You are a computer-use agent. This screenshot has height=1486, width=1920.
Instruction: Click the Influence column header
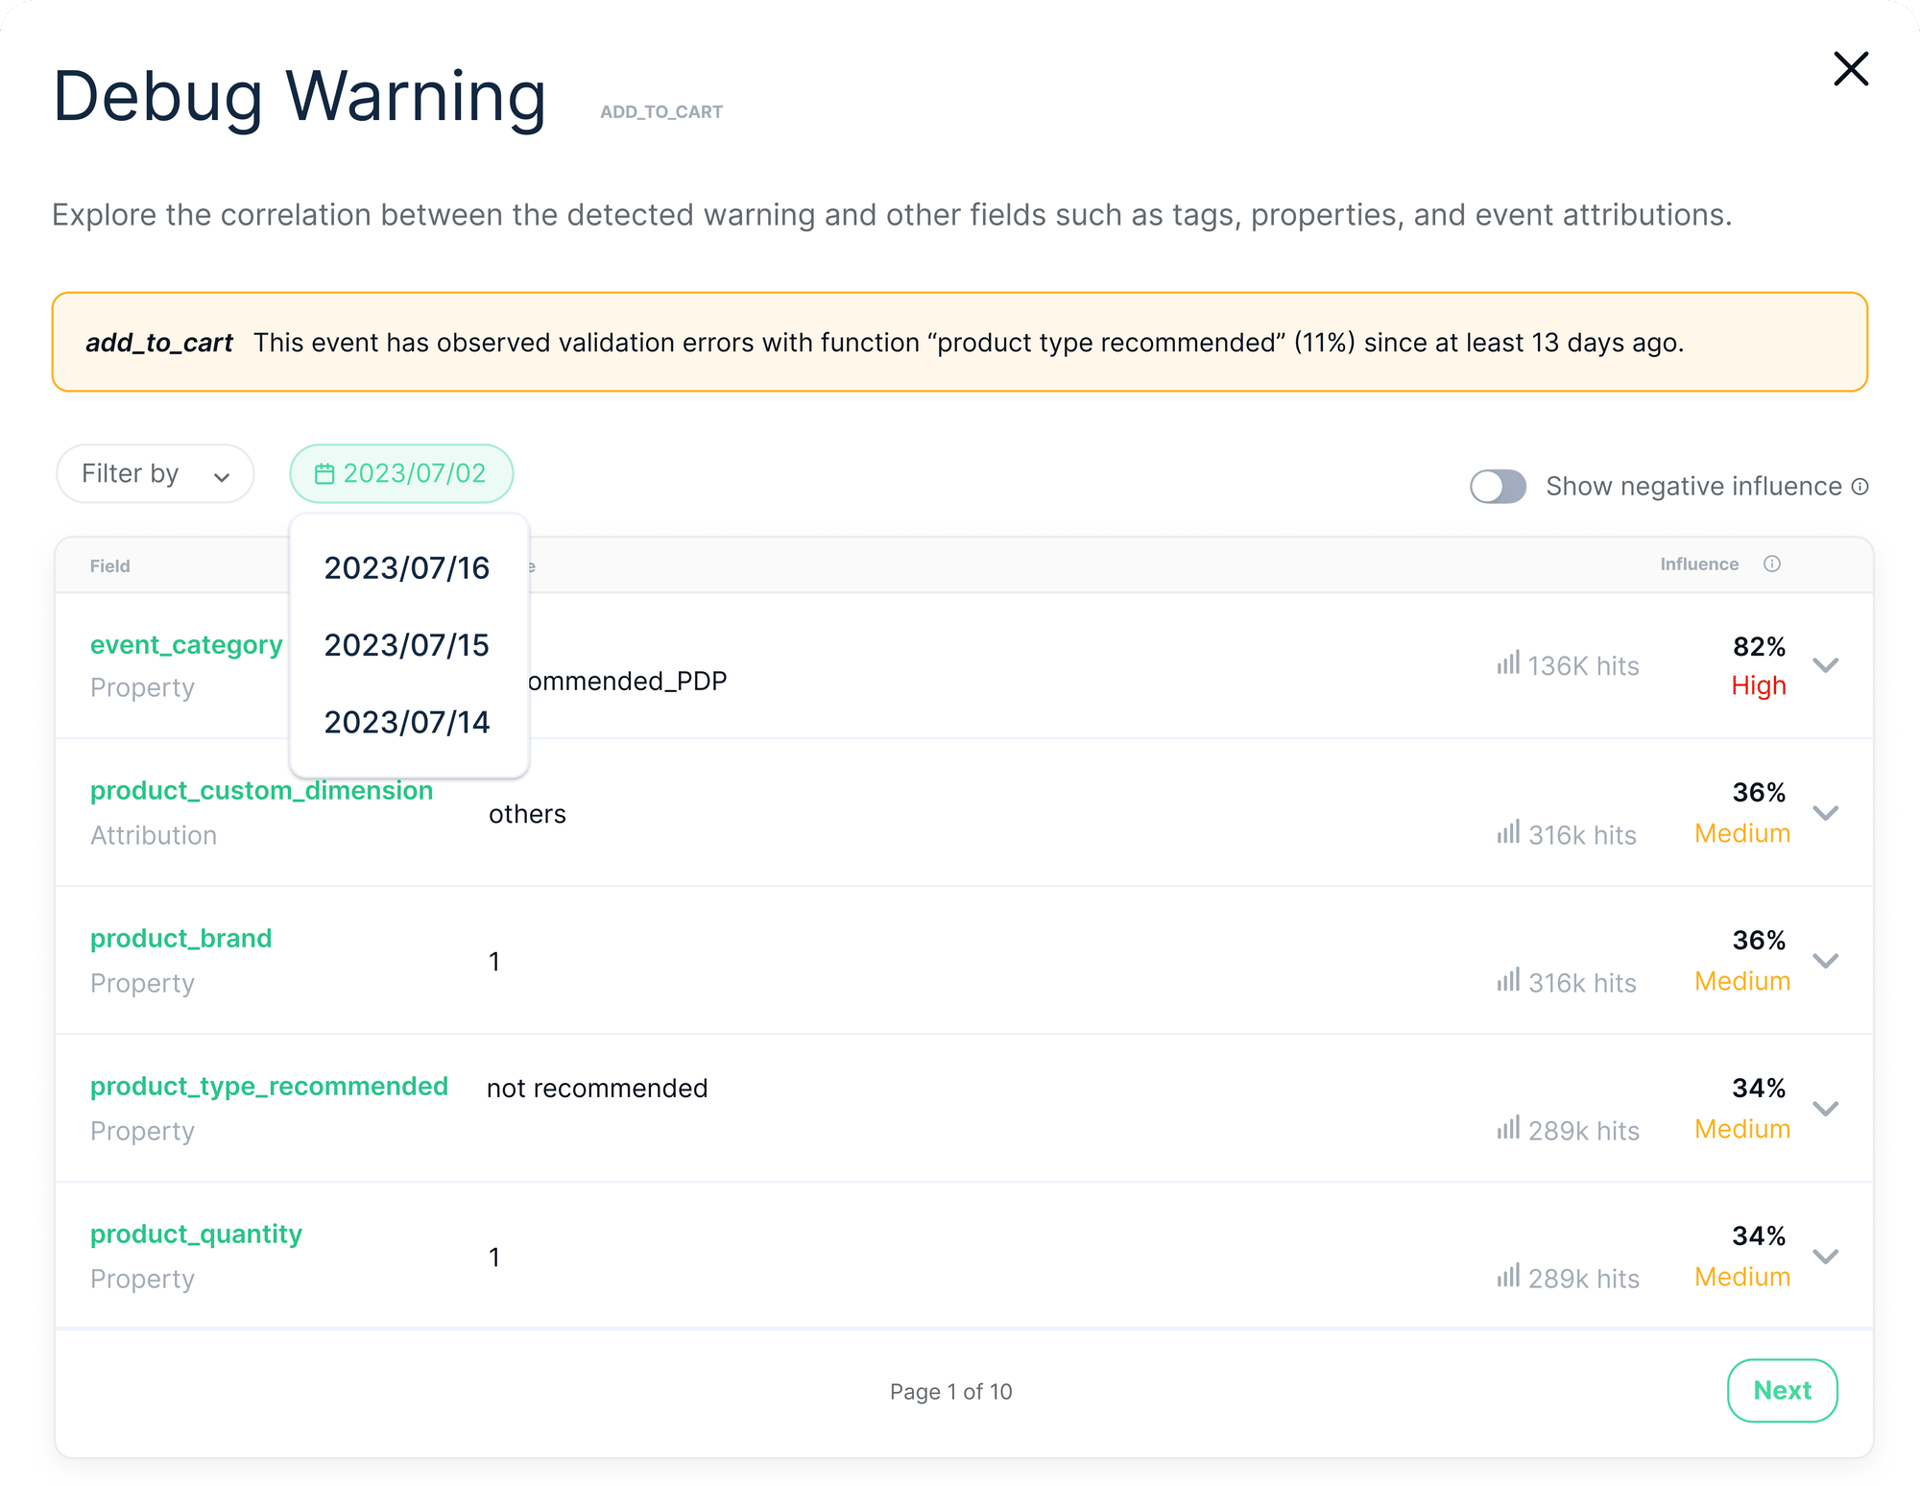(x=1699, y=564)
